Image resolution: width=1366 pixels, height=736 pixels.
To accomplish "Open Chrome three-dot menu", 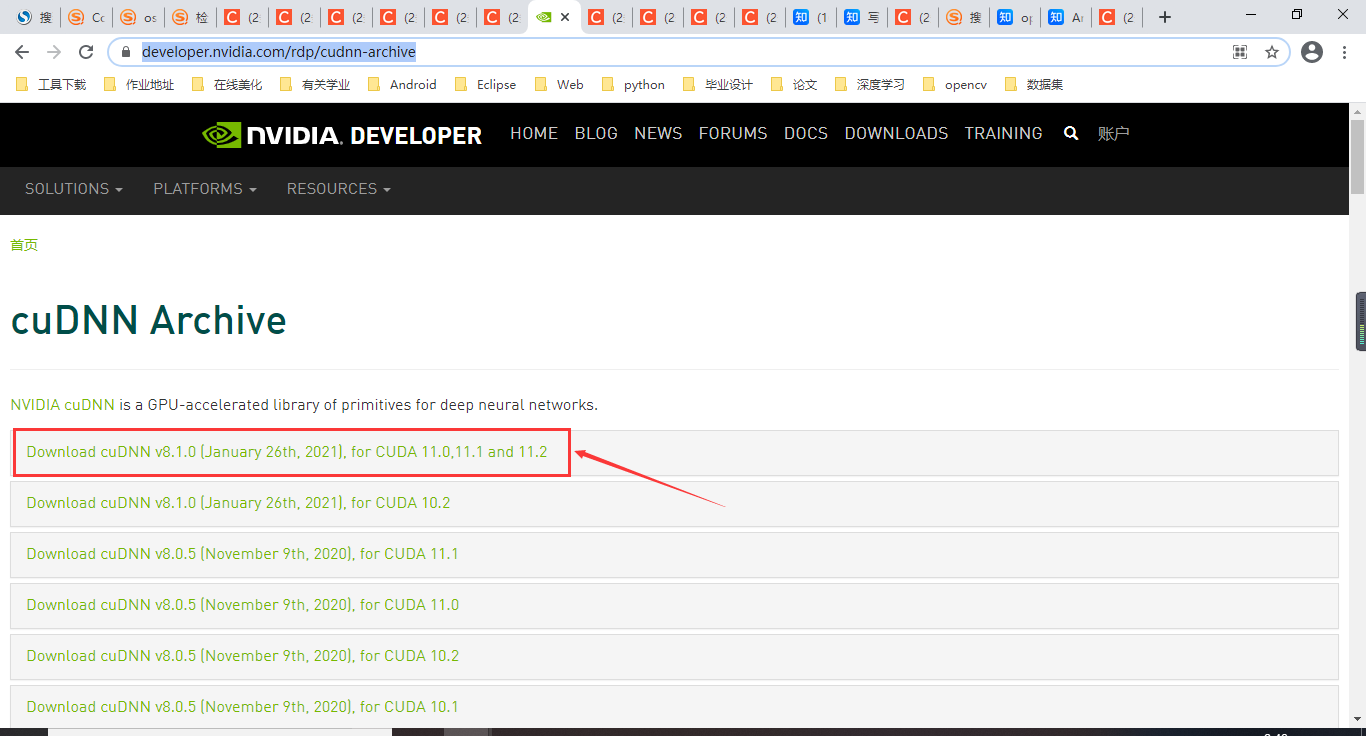I will [x=1344, y=52].
